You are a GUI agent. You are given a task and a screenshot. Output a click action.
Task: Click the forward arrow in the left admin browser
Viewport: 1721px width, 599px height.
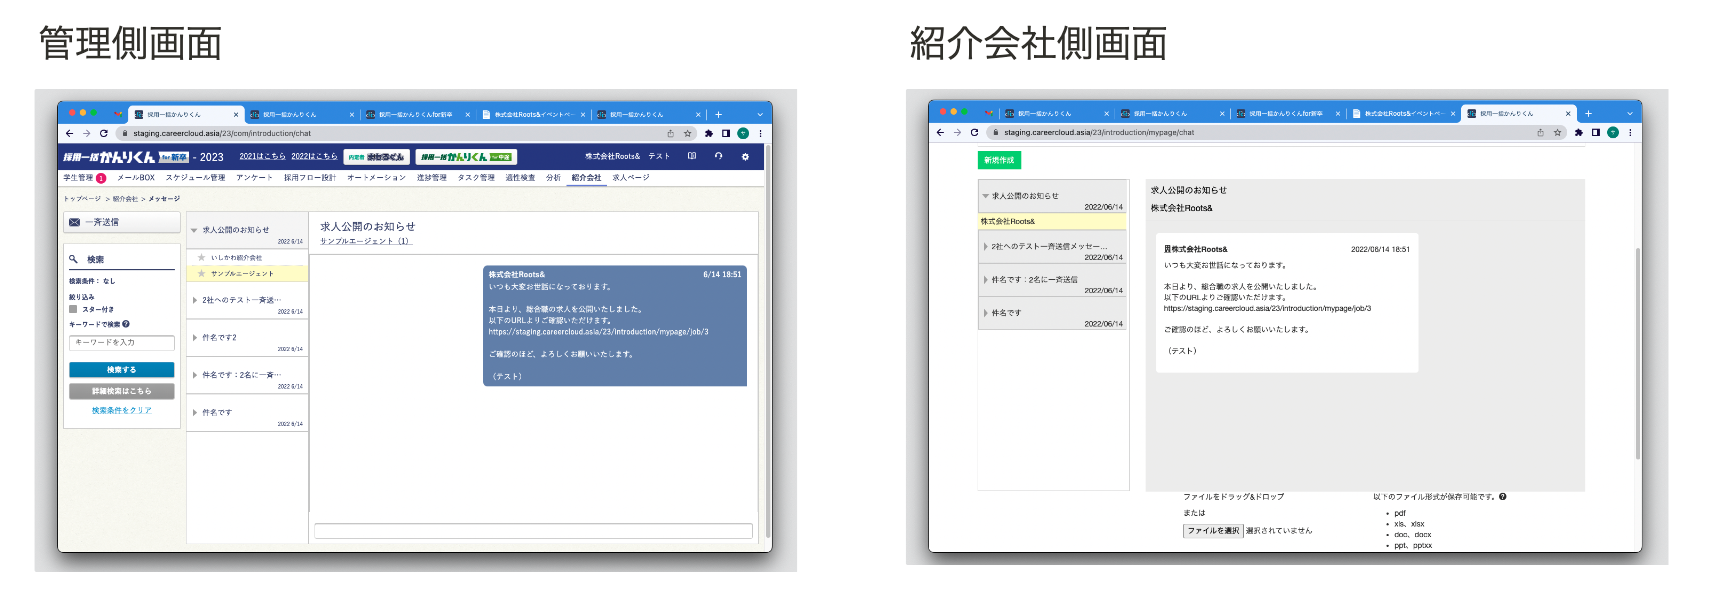pyautogui.click(x=86, y=133)
